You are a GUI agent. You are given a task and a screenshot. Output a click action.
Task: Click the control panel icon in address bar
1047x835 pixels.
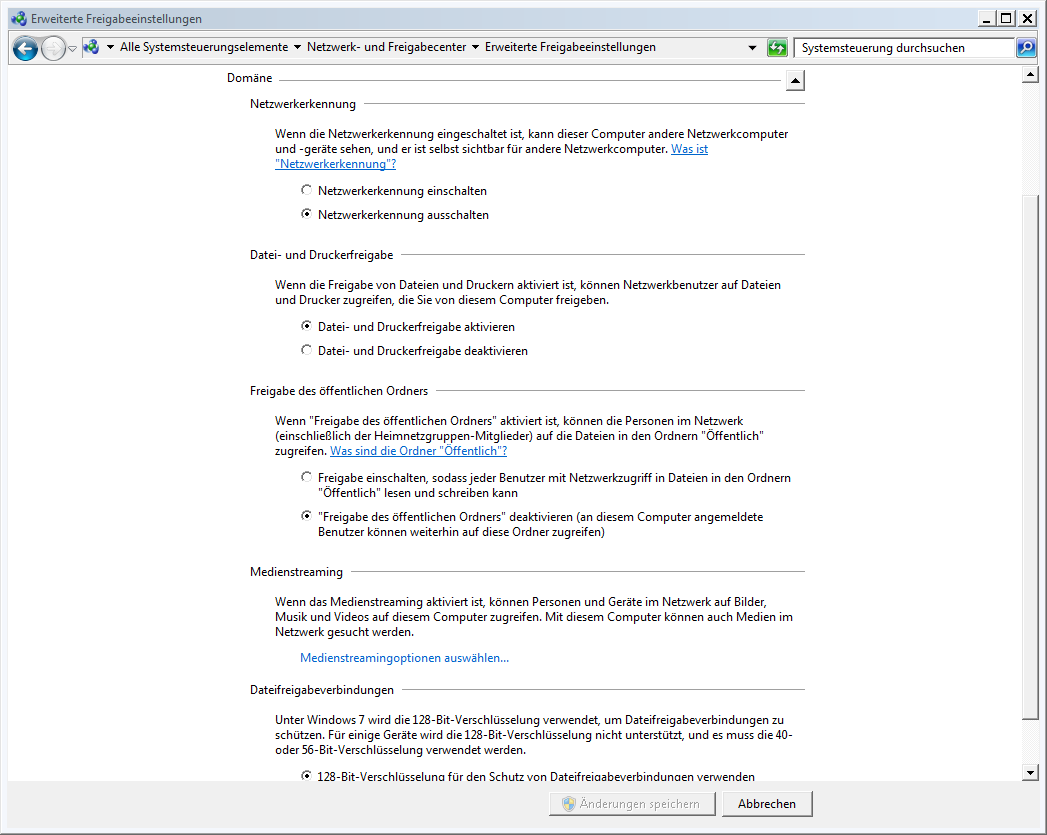click(x=91, y=47)
